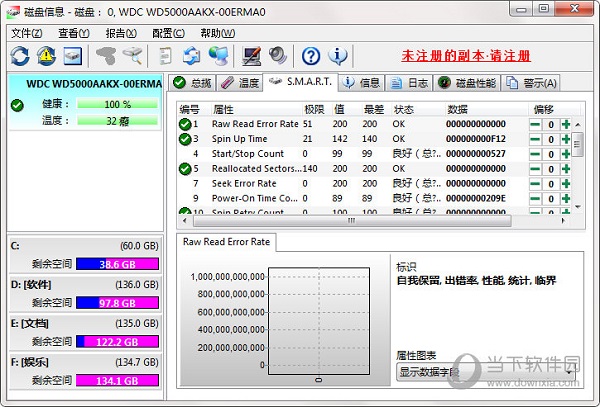The width and height of the screenshot is (600, 407).
Task: Click F: free space bar 134.1 GB
Action: pos(117,381)
